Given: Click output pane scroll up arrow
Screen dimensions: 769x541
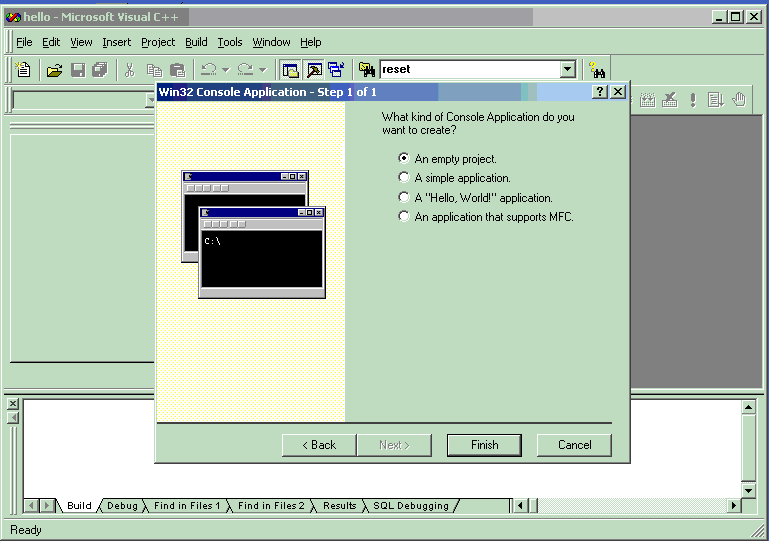Looking at the screenshot, I should tap(748, 407).
